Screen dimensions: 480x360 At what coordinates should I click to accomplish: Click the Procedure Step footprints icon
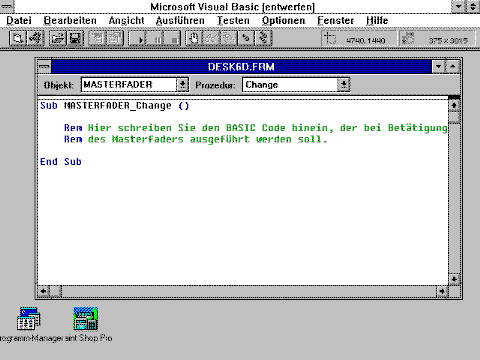coord(264,38)
